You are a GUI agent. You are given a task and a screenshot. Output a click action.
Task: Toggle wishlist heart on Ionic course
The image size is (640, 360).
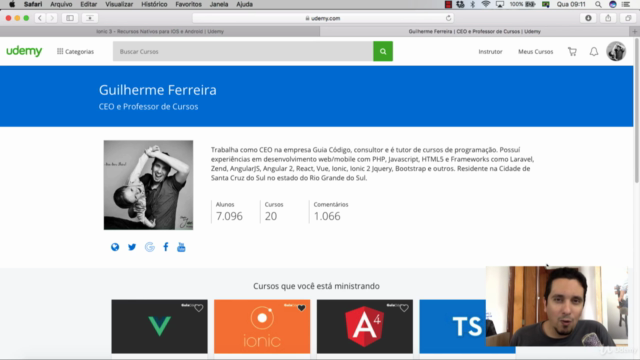point(301,308)
